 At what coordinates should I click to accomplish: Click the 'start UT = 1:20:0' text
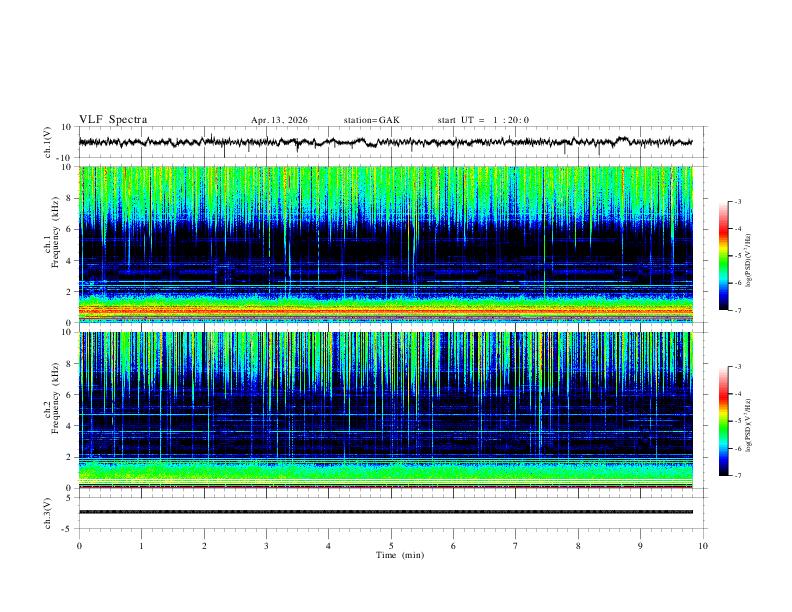[483, 120]
